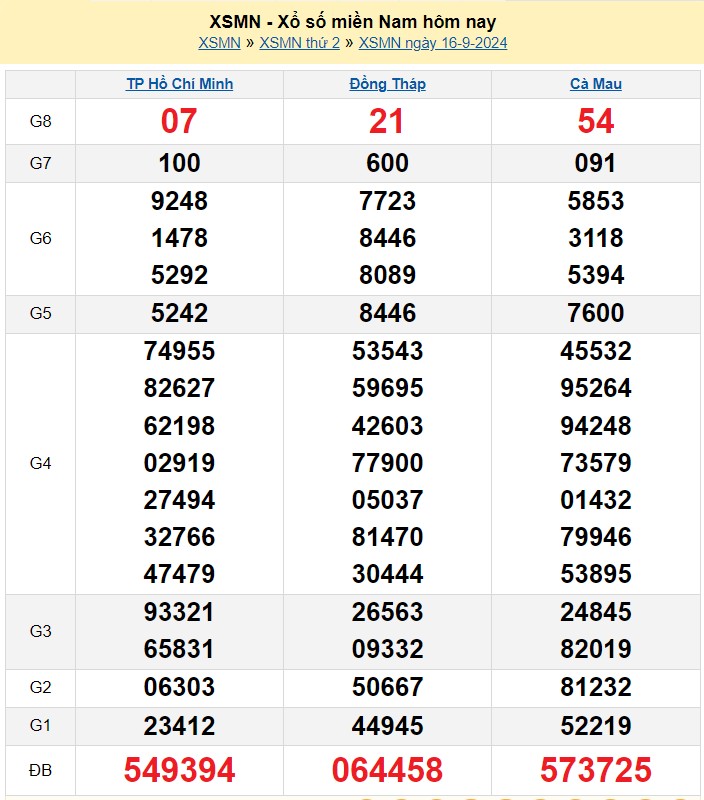This screenshot has width=704, height=800.
Task: Open the XSMN thứ 2 link
Action: [299, 43]
